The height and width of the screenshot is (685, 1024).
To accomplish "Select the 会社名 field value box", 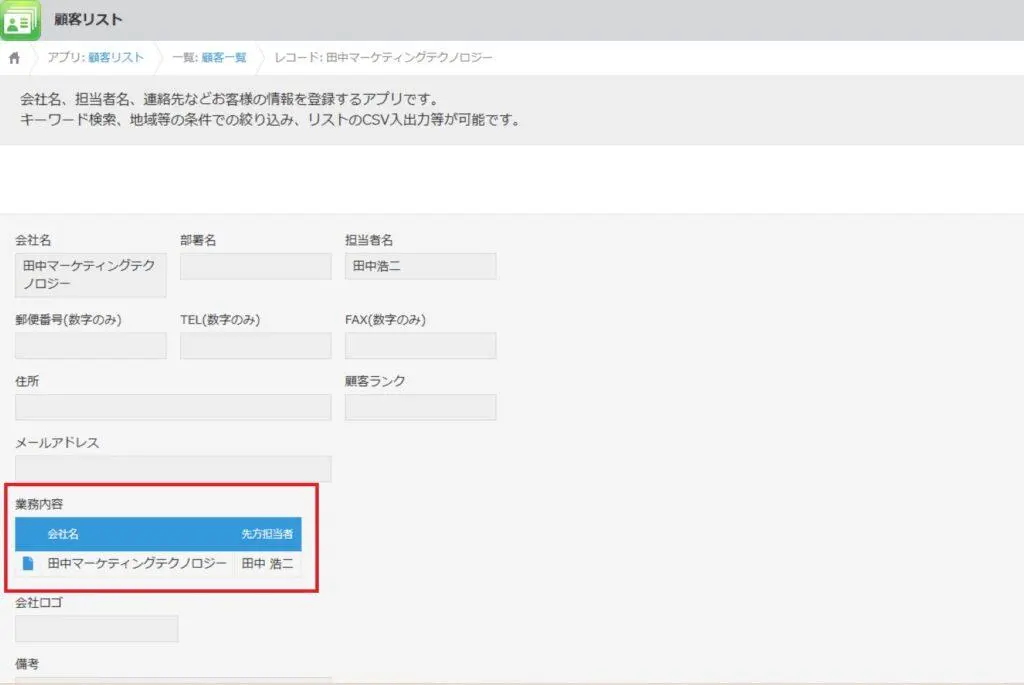I will pyautogui.click(x=91, y=275).
